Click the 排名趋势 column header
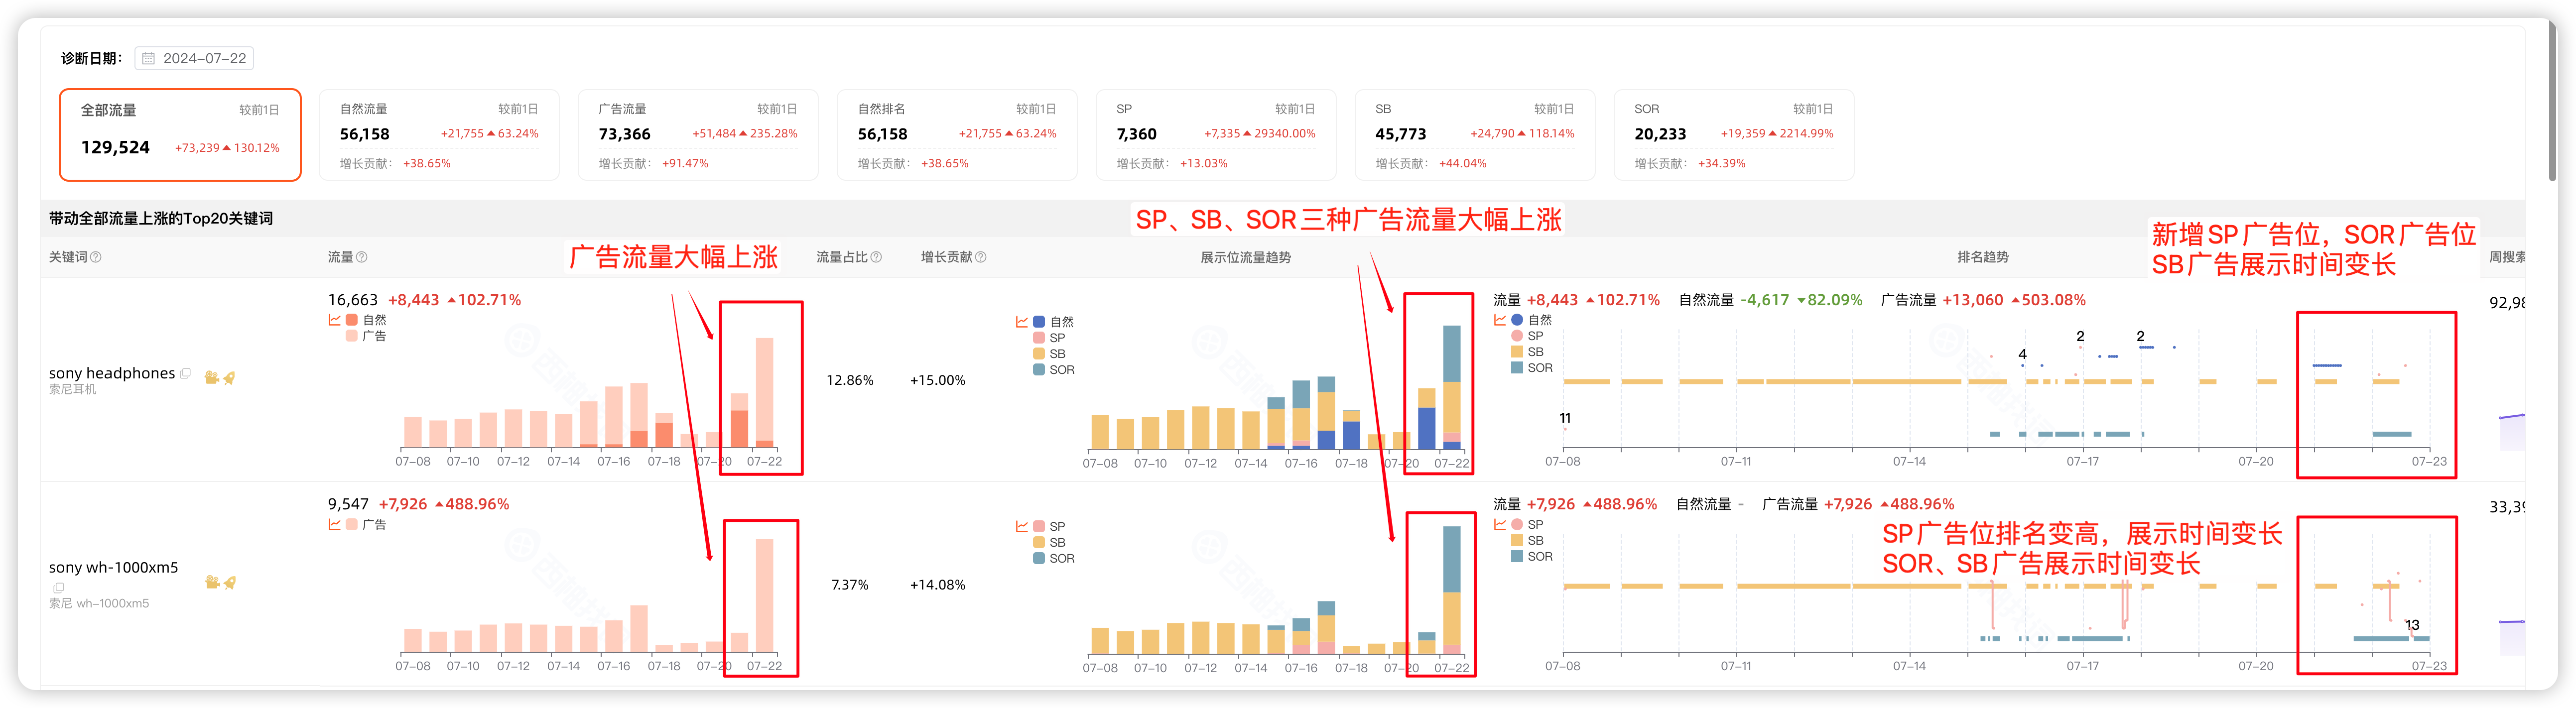Viewport: 2576px width, 708px height. pyautogui.click(x=1982, y=257)
